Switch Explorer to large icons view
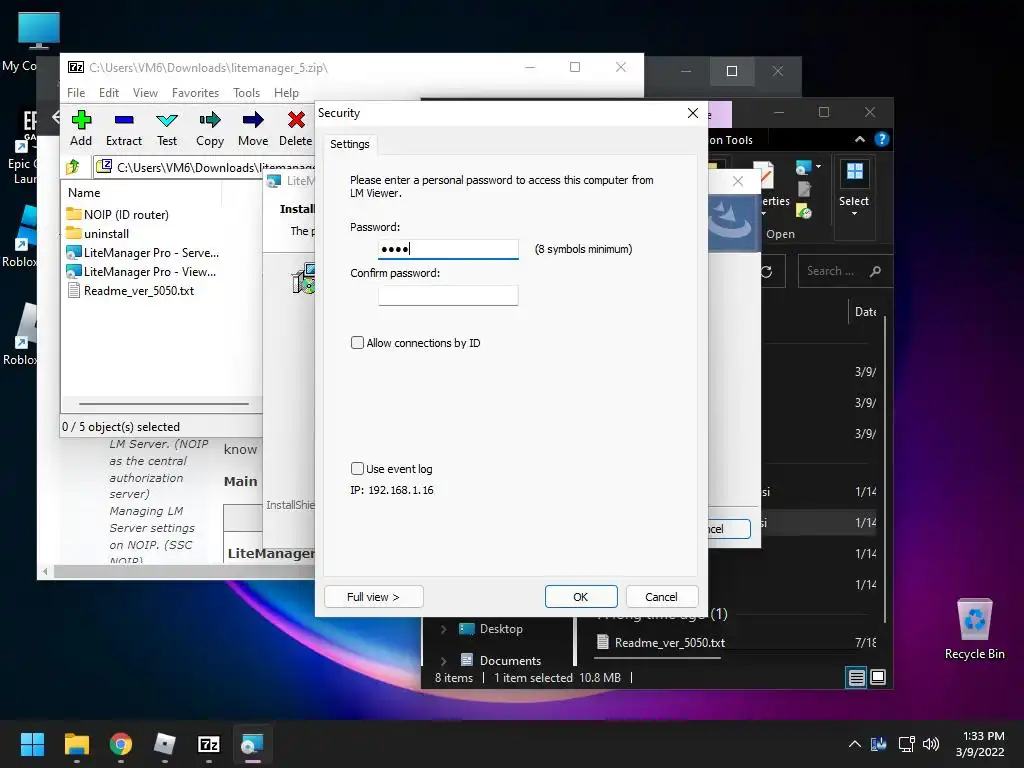The height and width of the screenshot is (768, 1024). [878, 677]
